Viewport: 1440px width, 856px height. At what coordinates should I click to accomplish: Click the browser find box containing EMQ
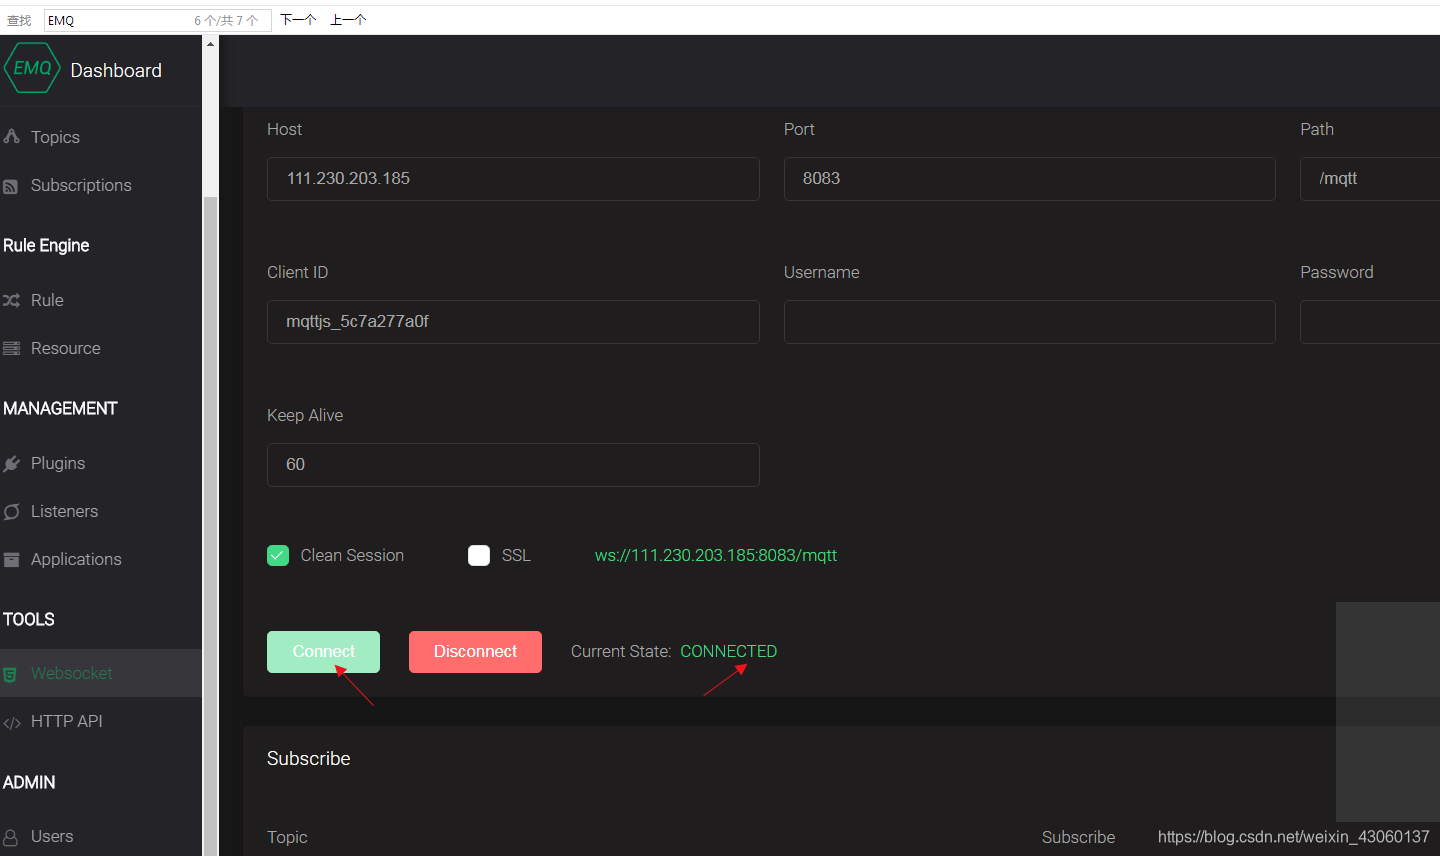click(x=158, y=20)
